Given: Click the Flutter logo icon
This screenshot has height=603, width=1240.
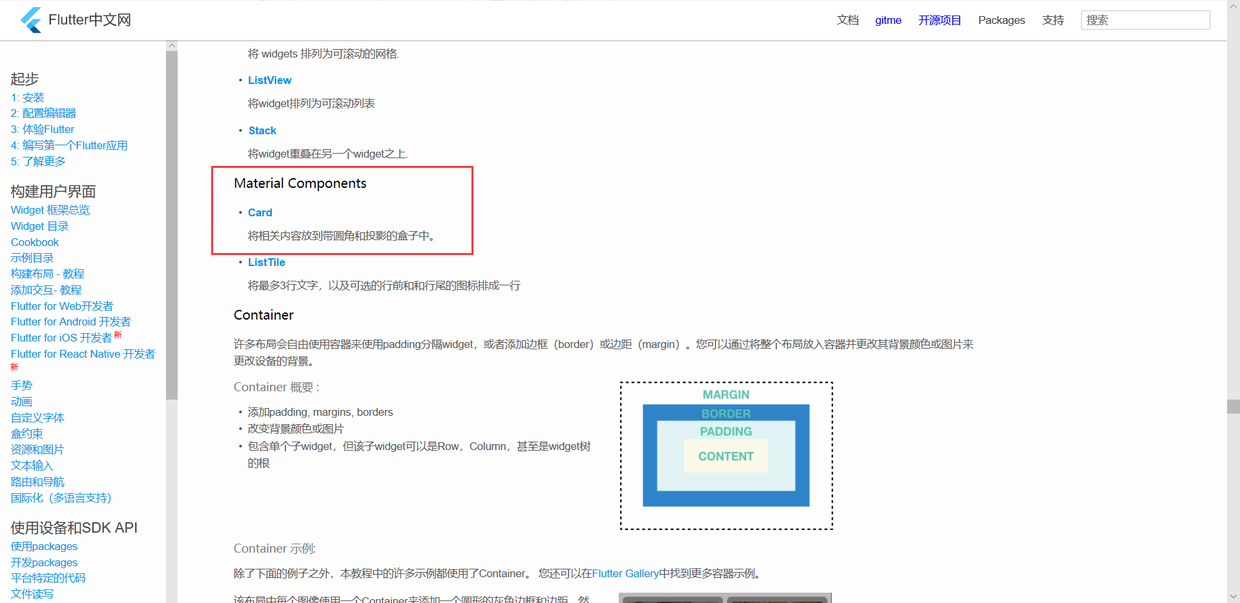Looking at the screenshot, I should tap(31, 20).
